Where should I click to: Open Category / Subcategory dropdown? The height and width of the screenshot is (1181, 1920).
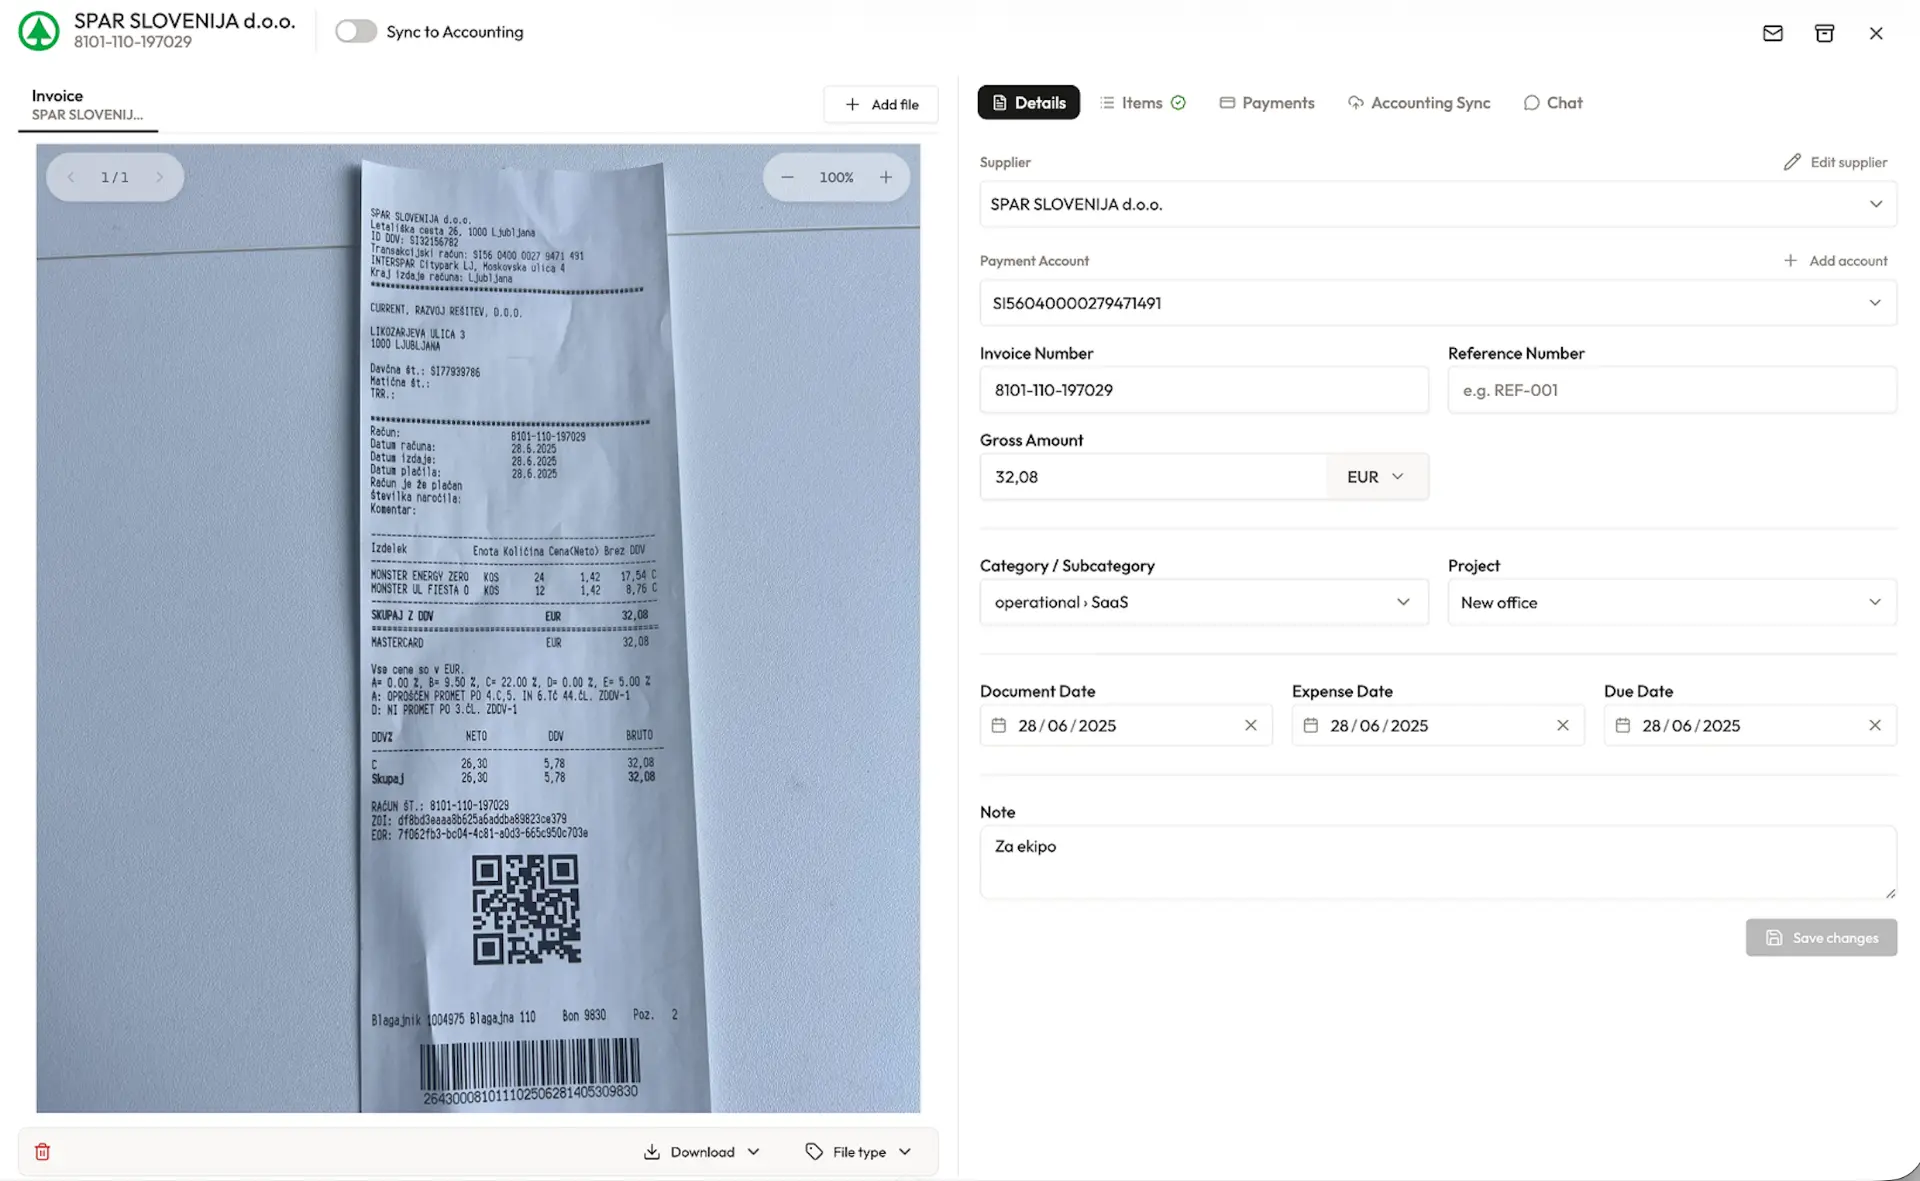coord(1204,602)
